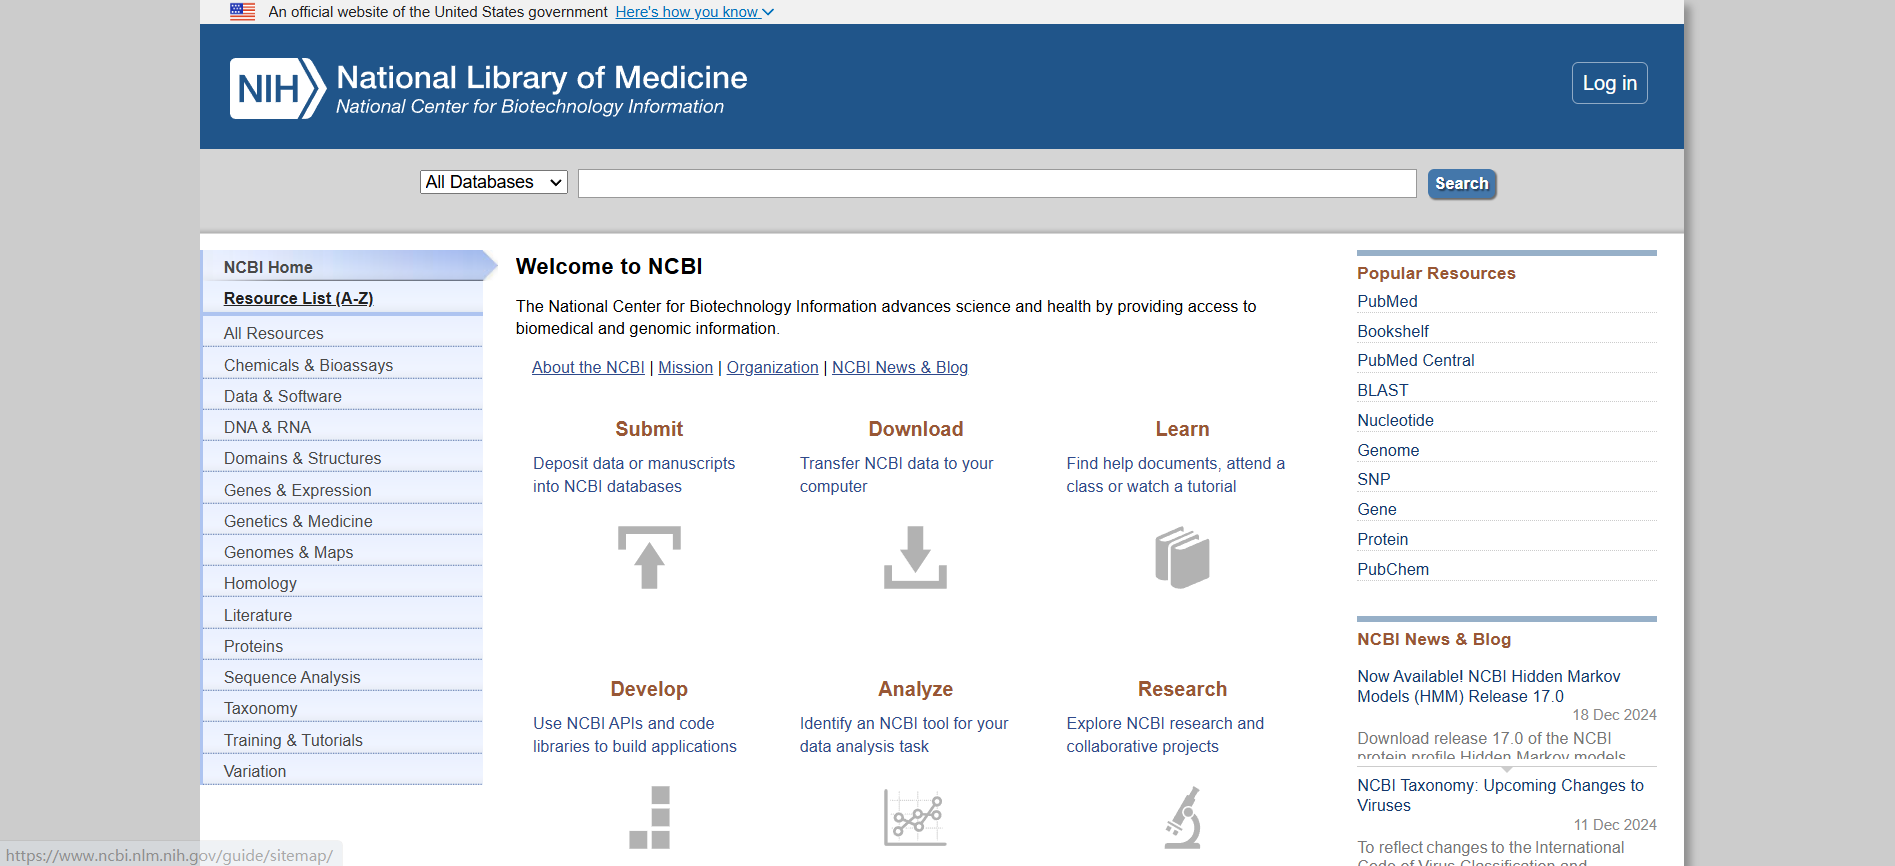Click the US flag icon
1895x866 pixels.
242,12
